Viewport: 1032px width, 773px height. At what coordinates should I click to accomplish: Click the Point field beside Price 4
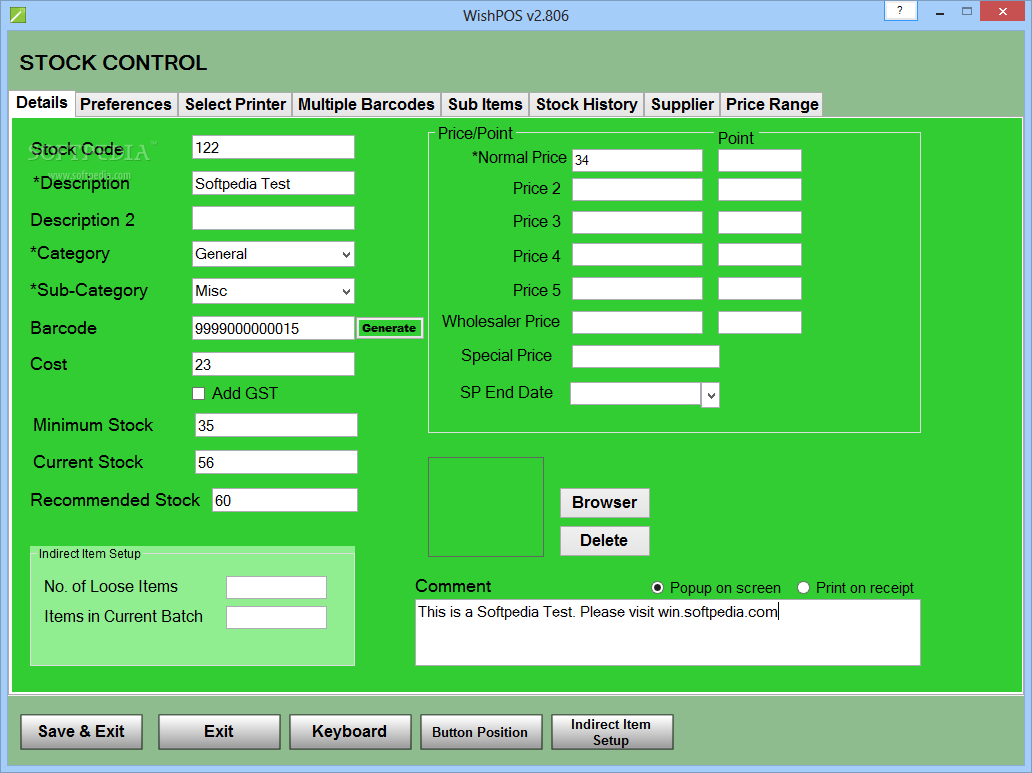click(x=760, y=254)
